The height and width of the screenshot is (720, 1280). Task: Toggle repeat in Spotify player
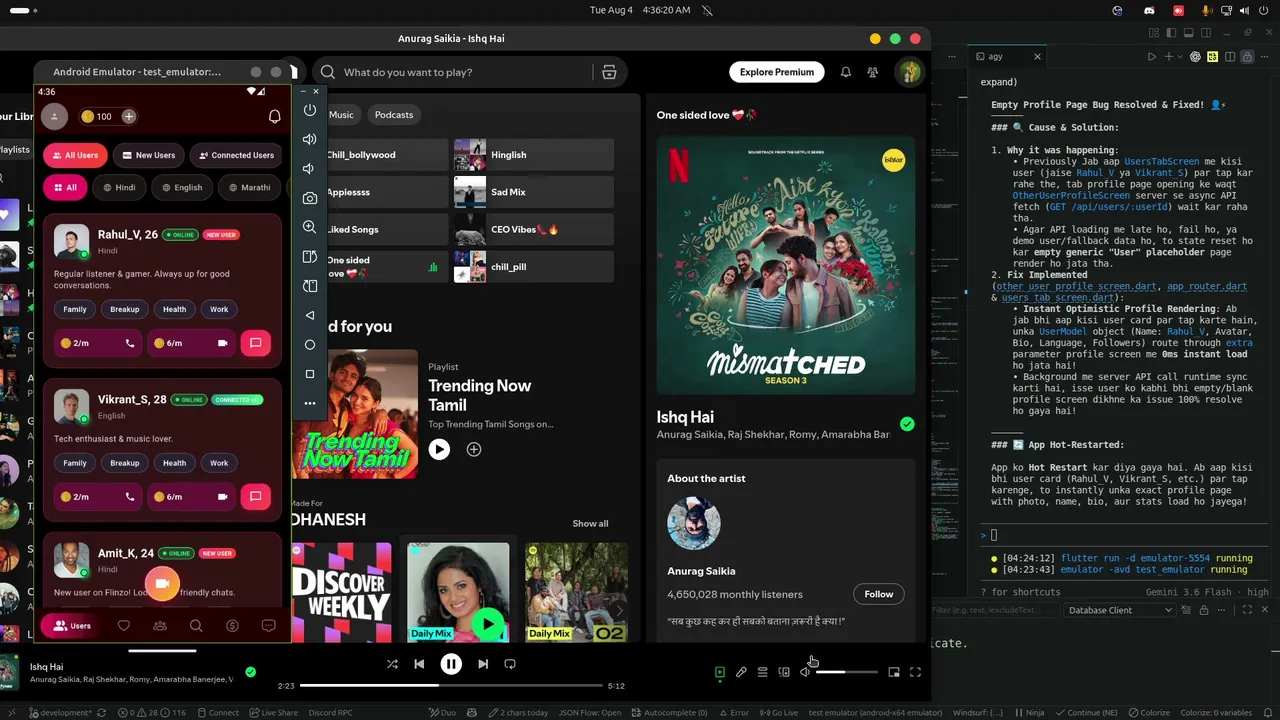point(510,664)
